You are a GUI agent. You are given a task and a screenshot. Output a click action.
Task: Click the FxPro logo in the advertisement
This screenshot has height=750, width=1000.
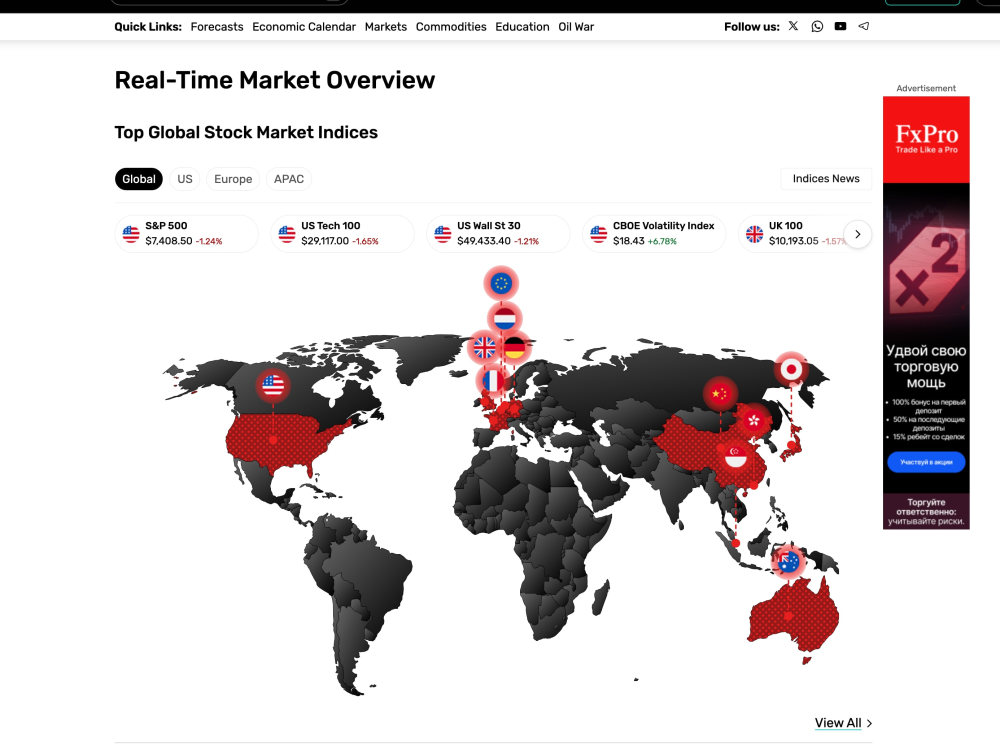927,138
